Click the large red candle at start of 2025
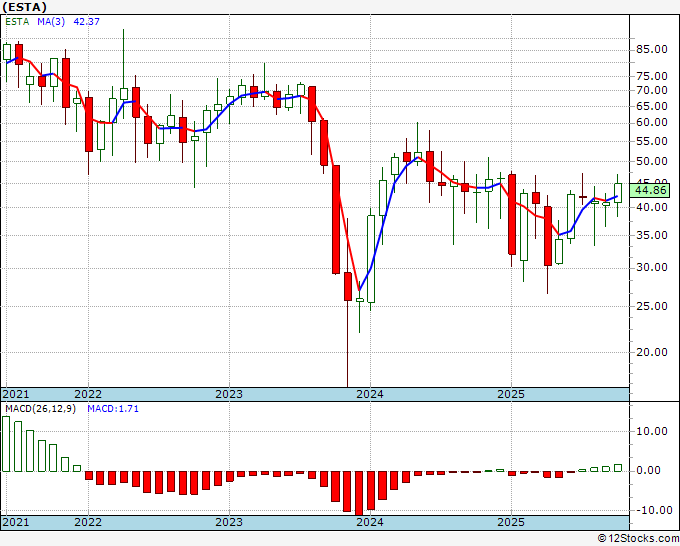 [512, 215]
